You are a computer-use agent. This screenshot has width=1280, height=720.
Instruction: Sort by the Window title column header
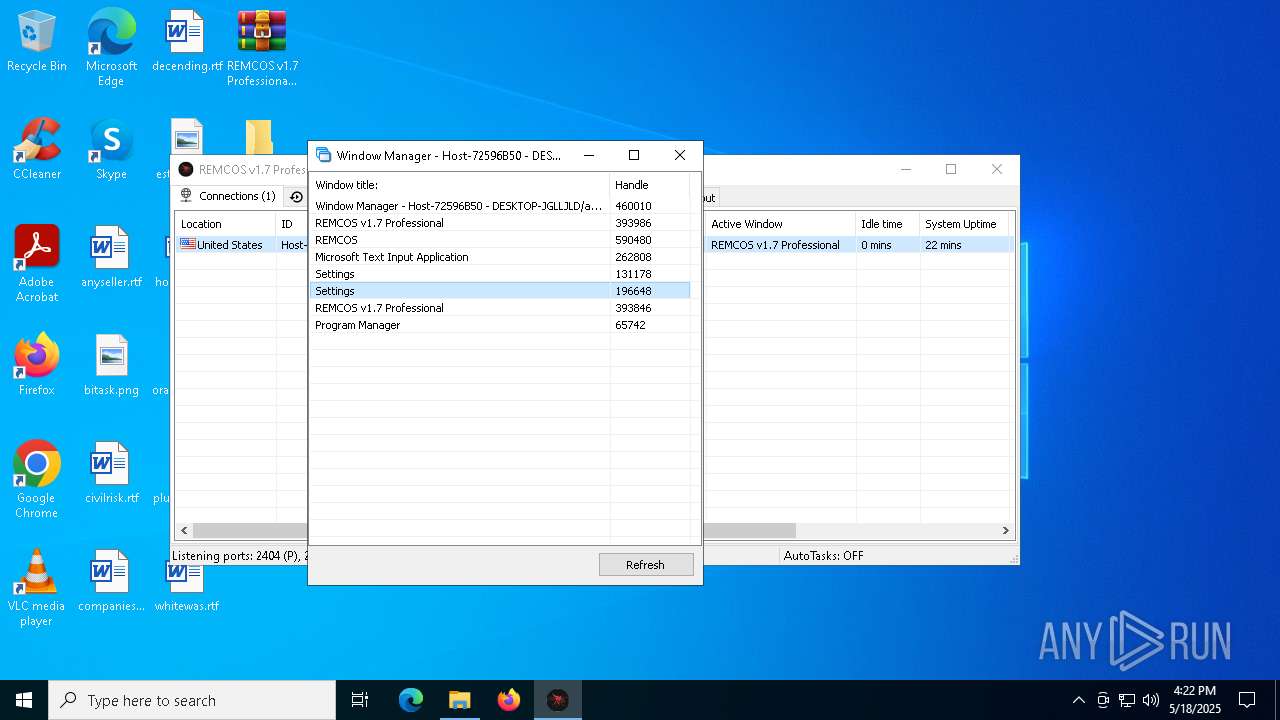[460, 185]
